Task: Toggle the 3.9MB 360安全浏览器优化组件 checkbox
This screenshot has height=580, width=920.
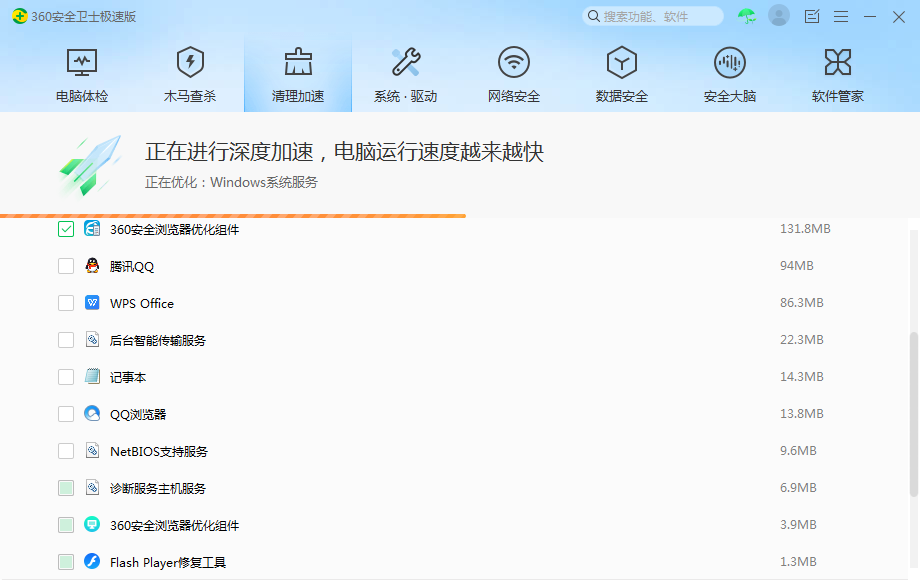Action: click(x=66, y=525)
